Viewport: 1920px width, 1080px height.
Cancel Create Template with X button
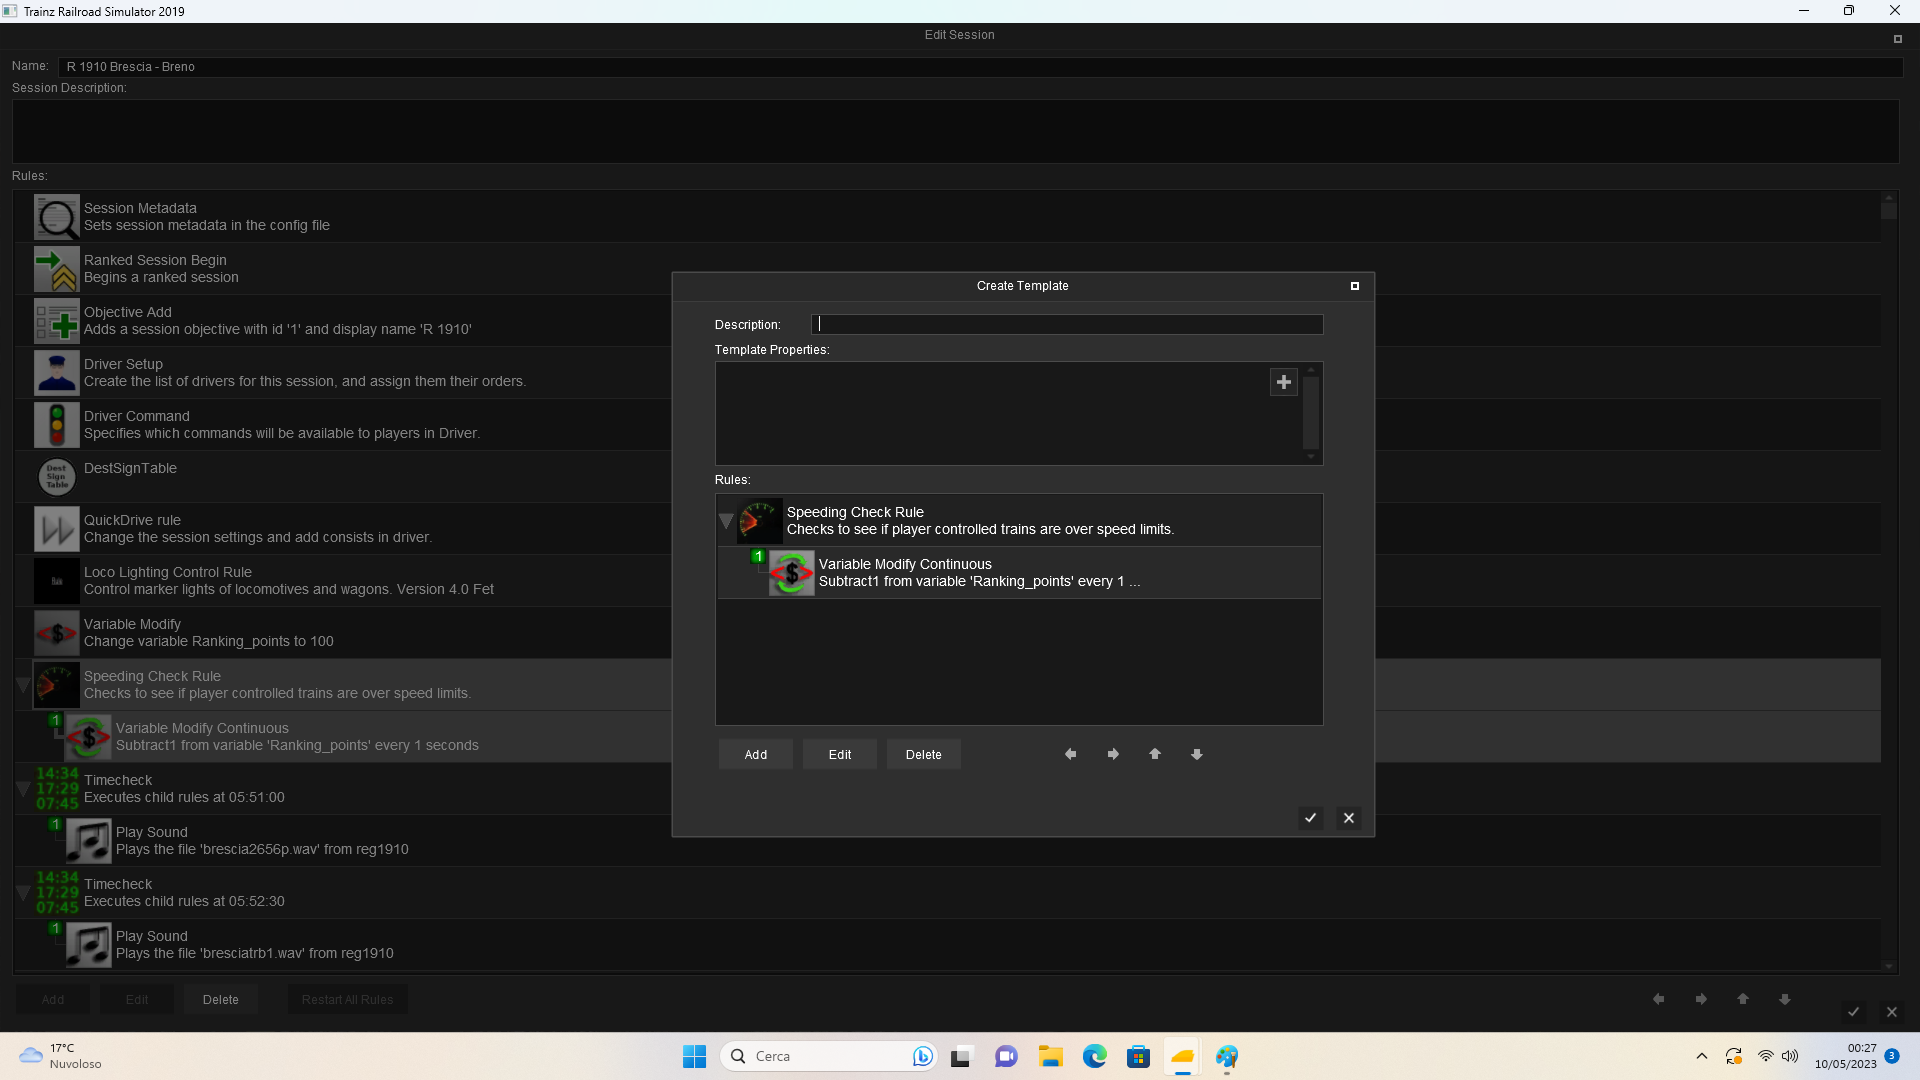pos(1349,818)
